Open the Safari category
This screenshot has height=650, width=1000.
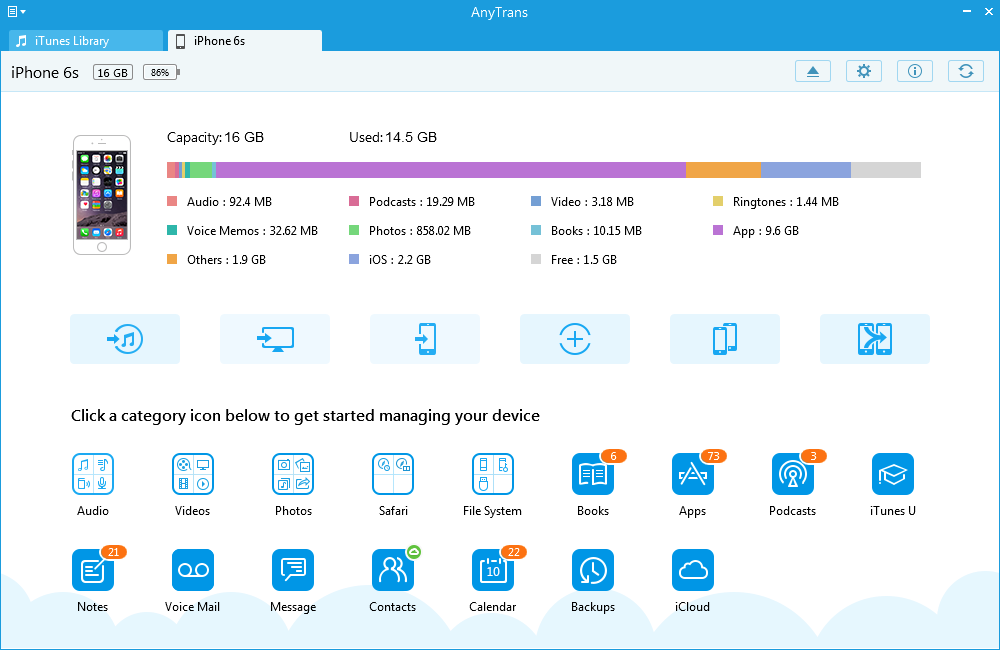(393, 474)
